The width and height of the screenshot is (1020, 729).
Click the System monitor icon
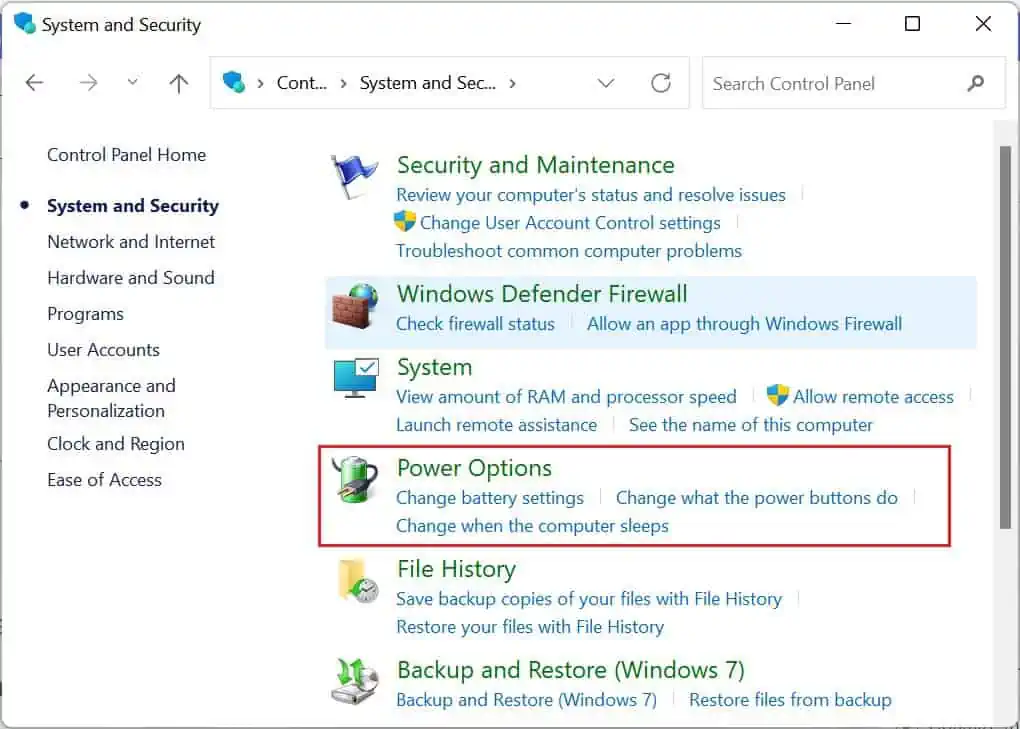click(355, 377)
